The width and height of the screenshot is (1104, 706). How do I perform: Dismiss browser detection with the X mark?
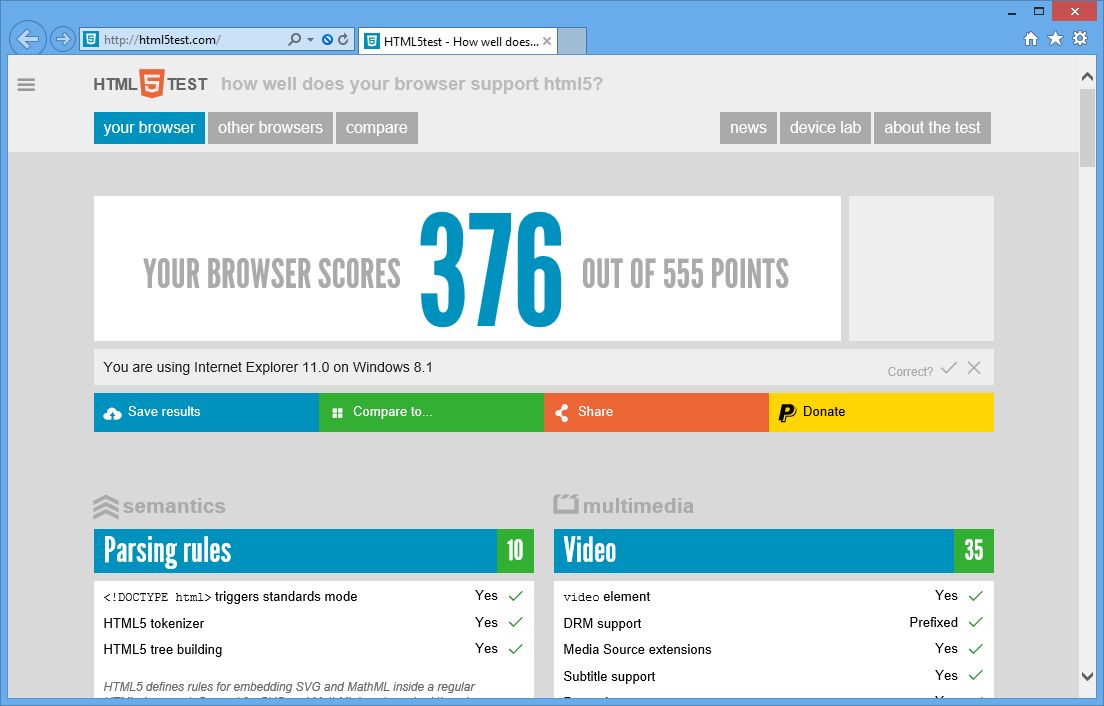974,367
